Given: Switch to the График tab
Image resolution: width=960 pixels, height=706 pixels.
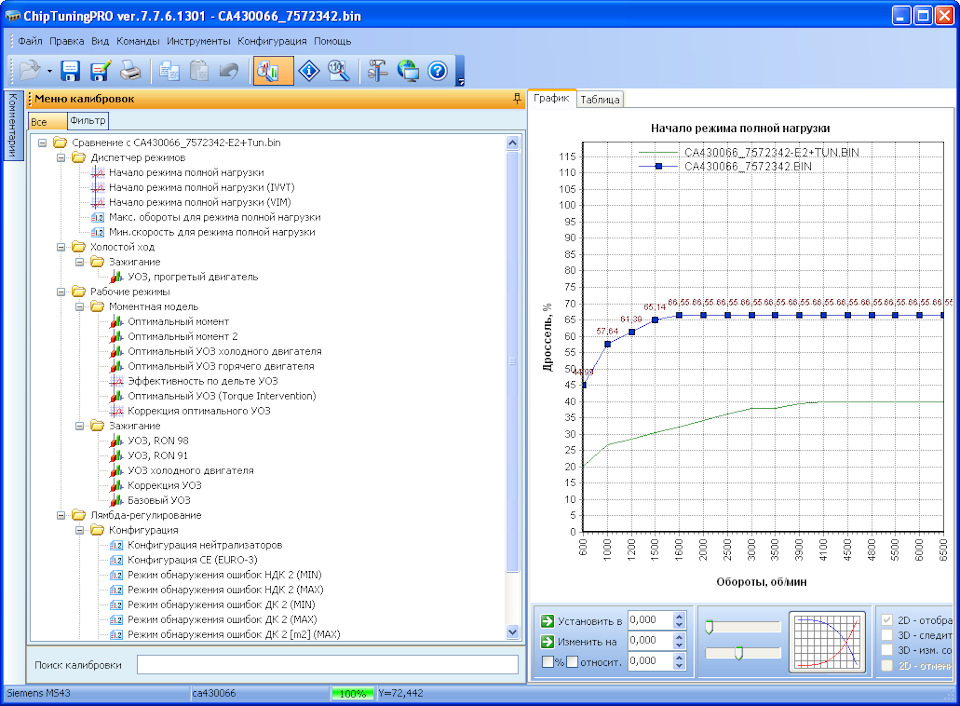Looking at the screenshot, I should click(x=551, y=98).
